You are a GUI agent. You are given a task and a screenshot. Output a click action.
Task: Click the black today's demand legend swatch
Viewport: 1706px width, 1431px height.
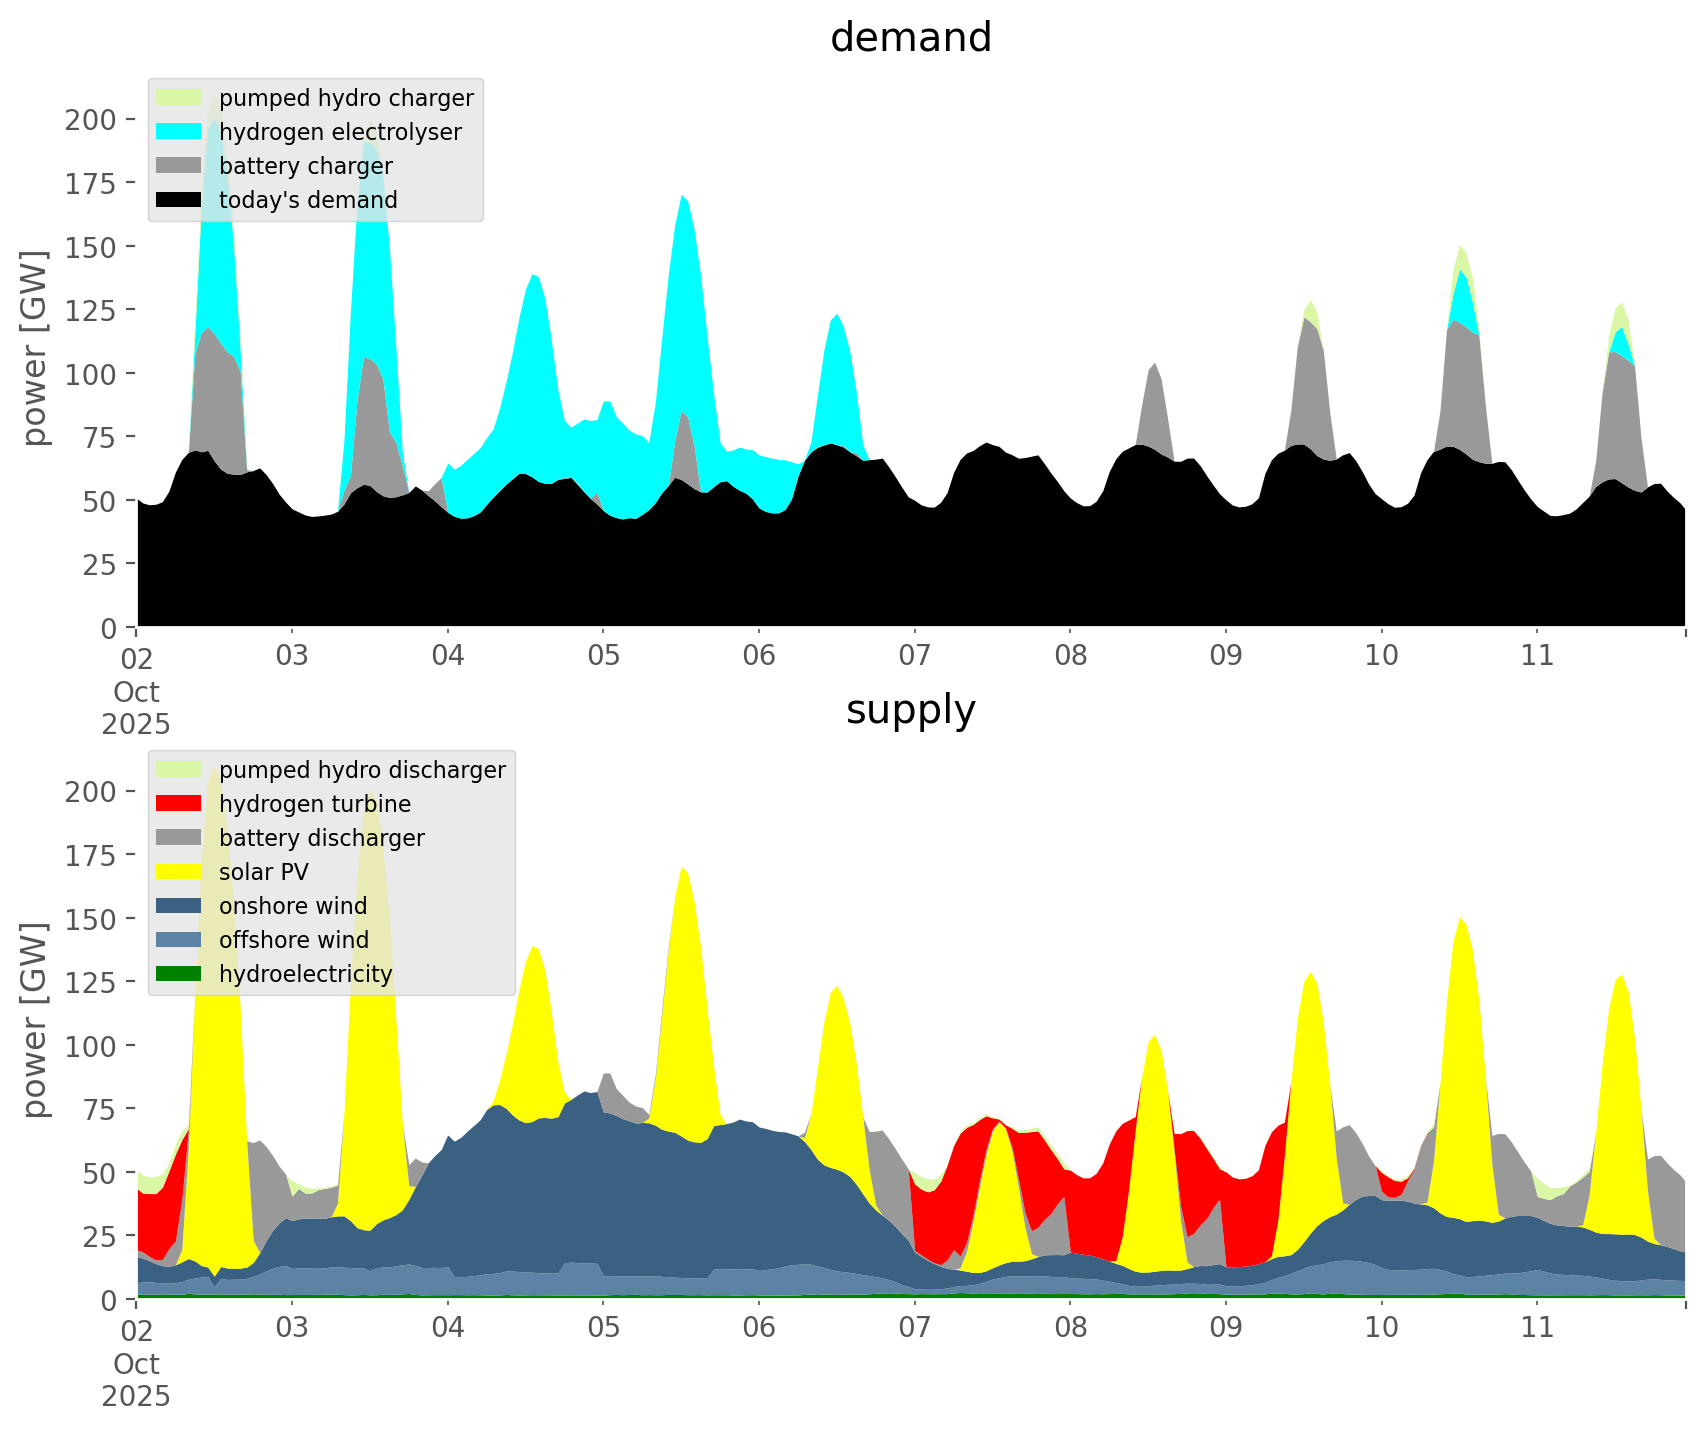point(179,200)
